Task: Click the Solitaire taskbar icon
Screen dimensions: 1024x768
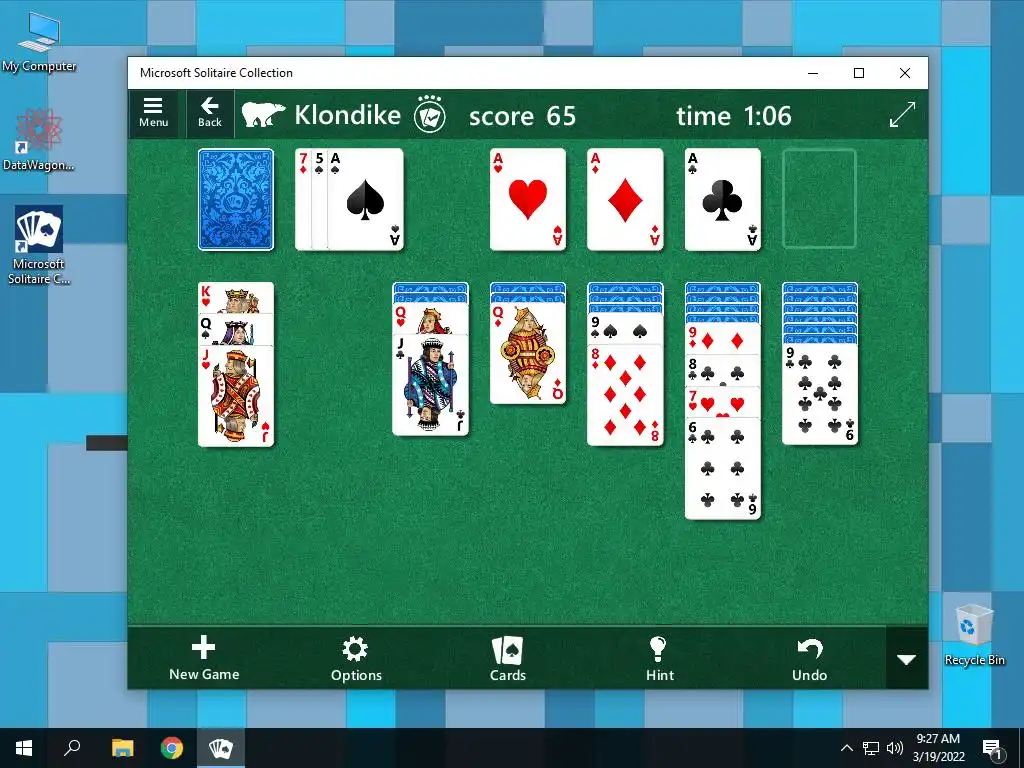Action: pyautogui.click(x=221, y=748)
